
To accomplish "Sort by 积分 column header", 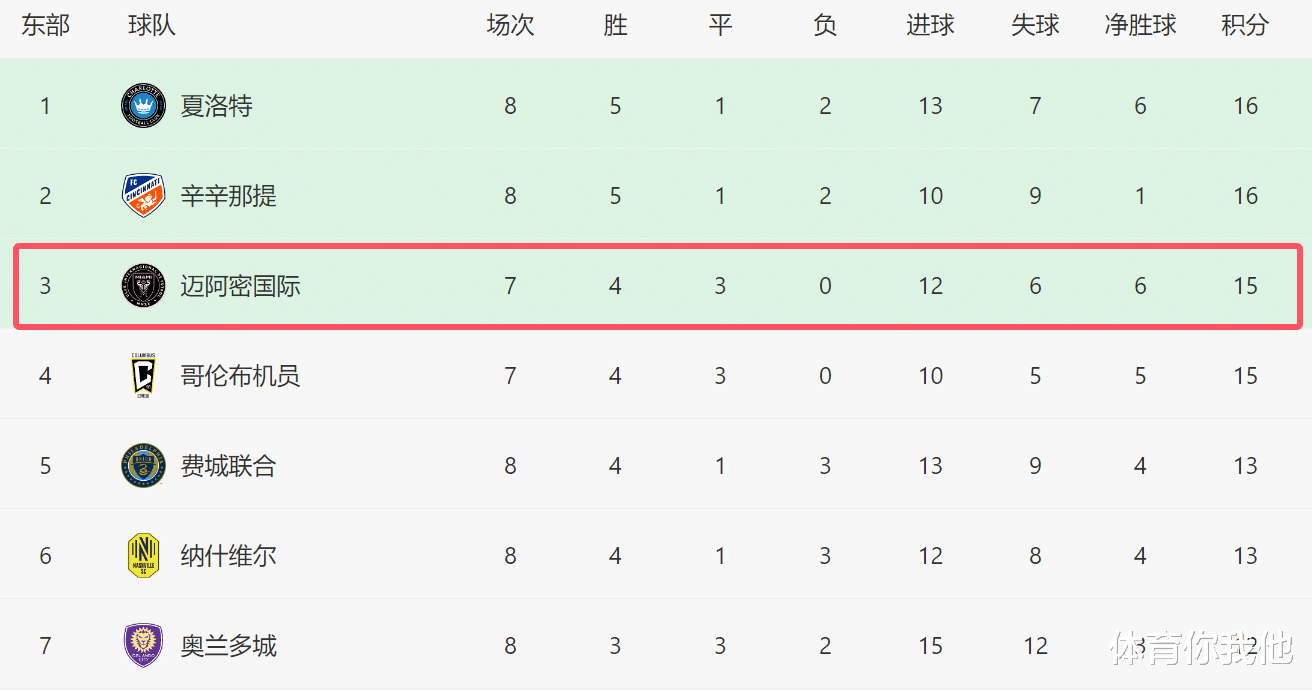I will pyautogui.click(x=1245, y=25).
